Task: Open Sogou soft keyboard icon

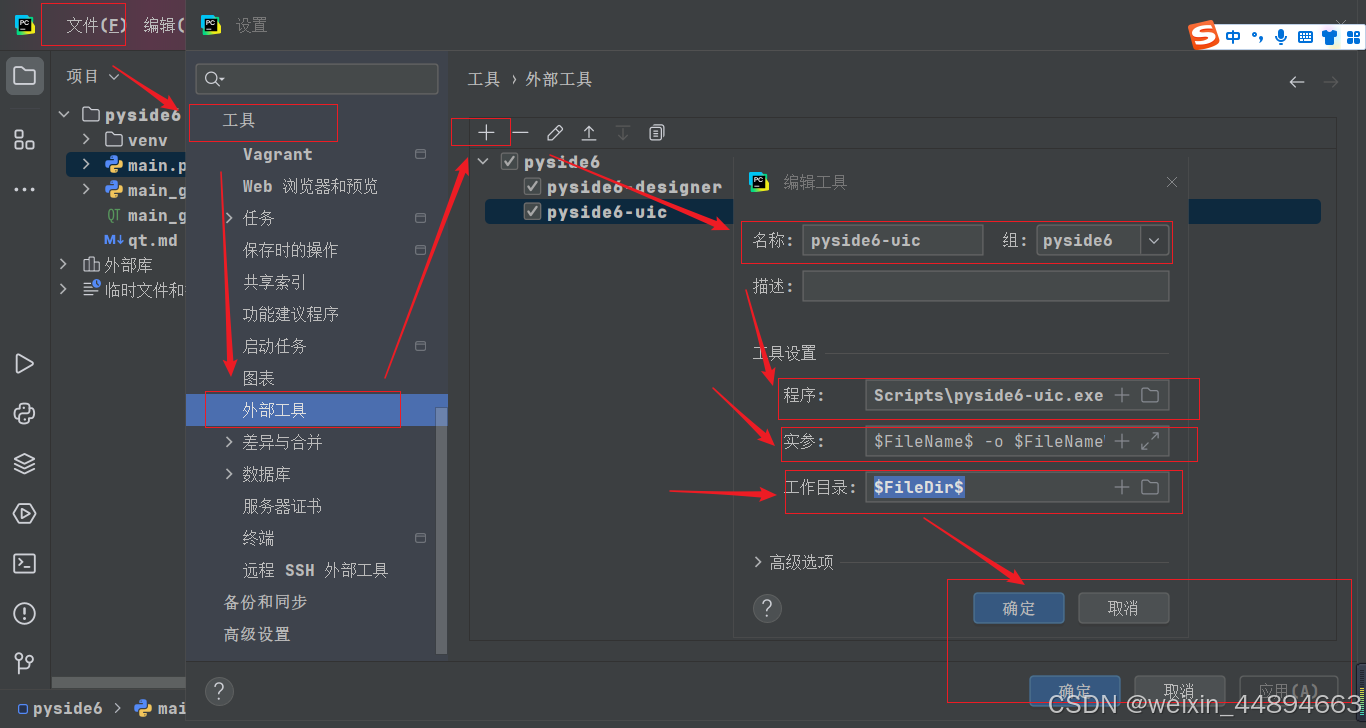Action: tap(1305, 37)
